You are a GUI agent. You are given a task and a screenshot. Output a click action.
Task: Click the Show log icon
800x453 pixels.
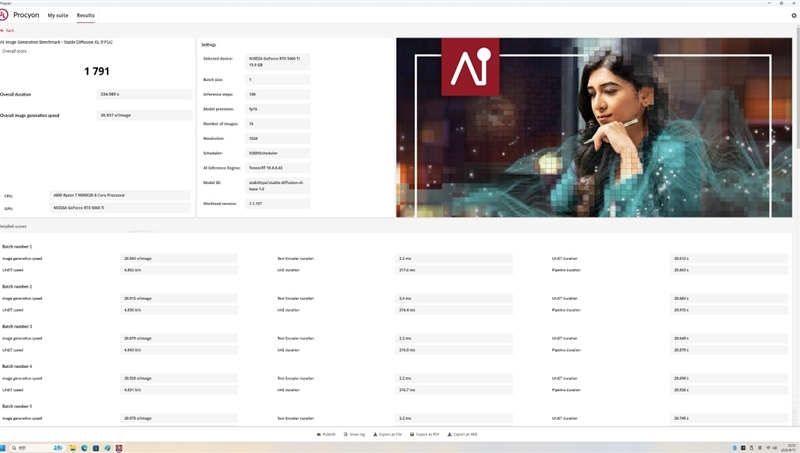point(345,434)
